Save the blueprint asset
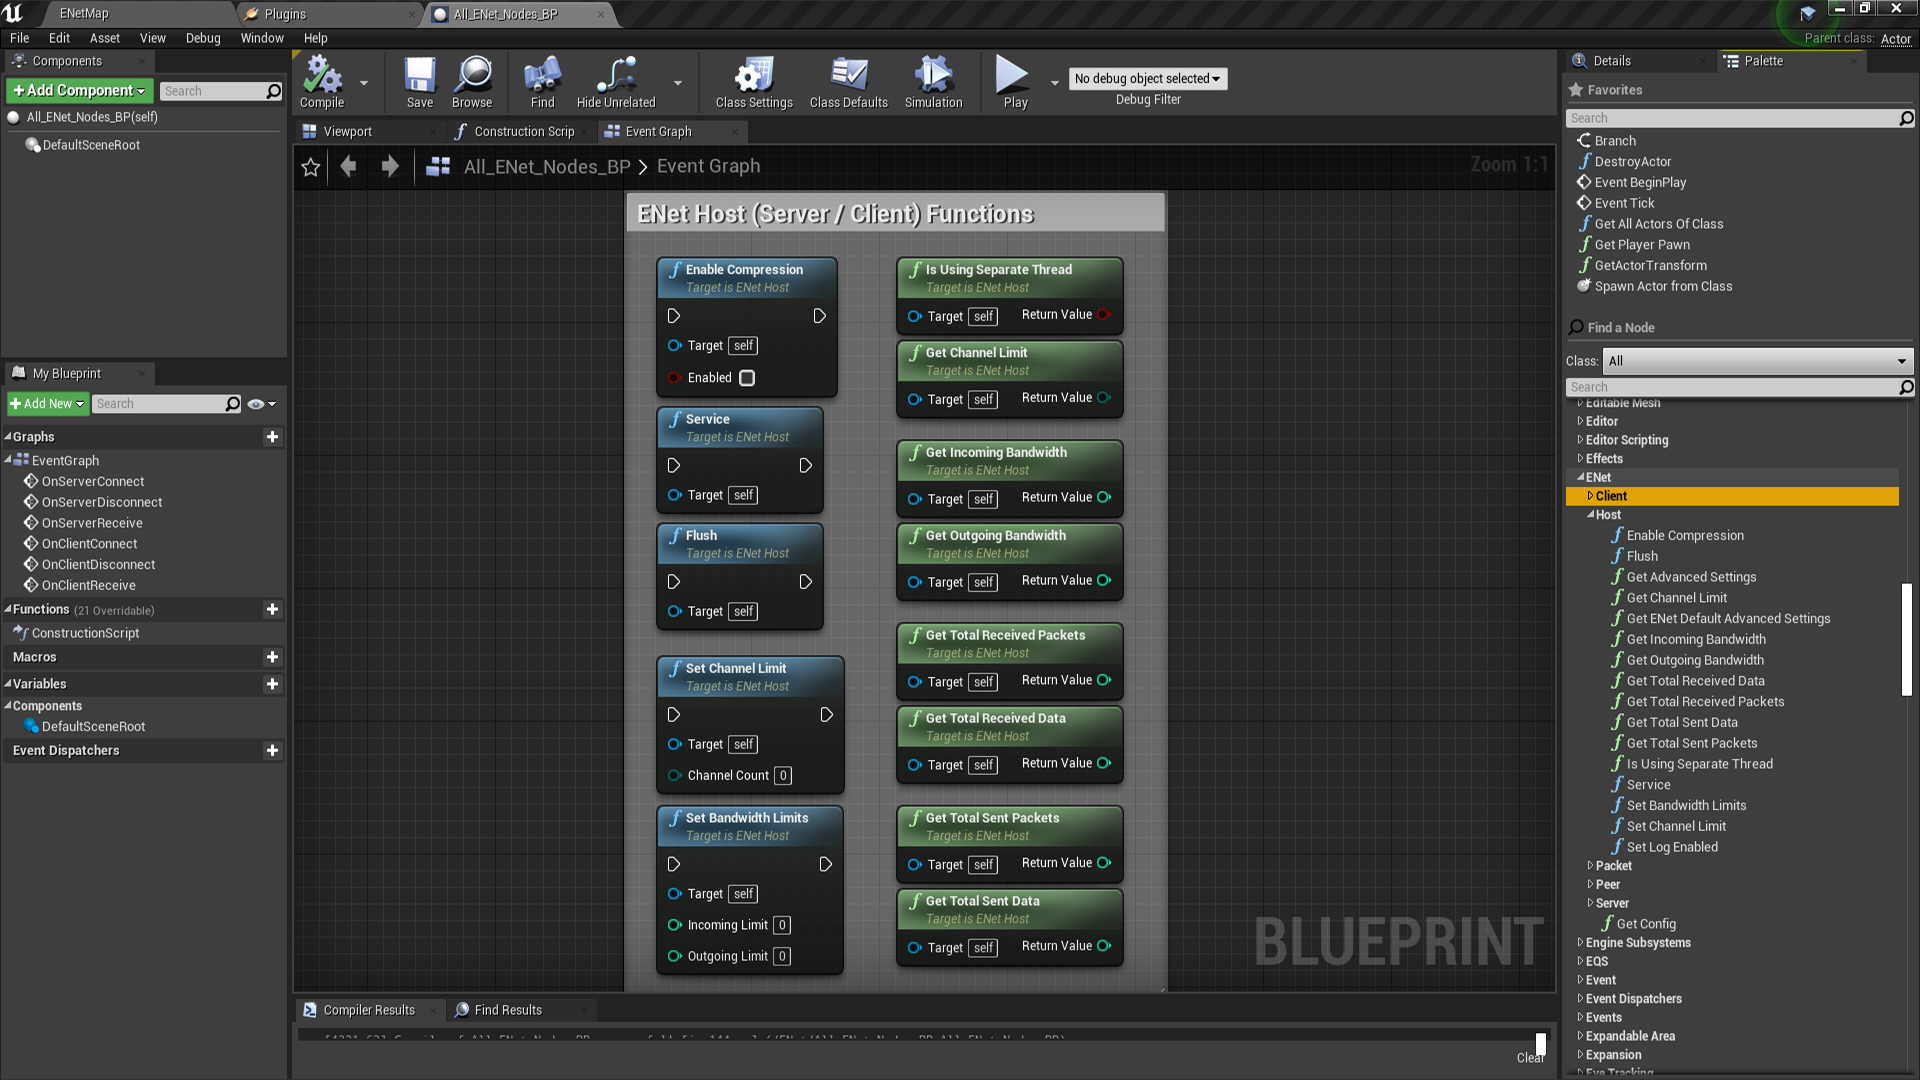This screenshot has height=1080, width=1920. click(419, 81)
